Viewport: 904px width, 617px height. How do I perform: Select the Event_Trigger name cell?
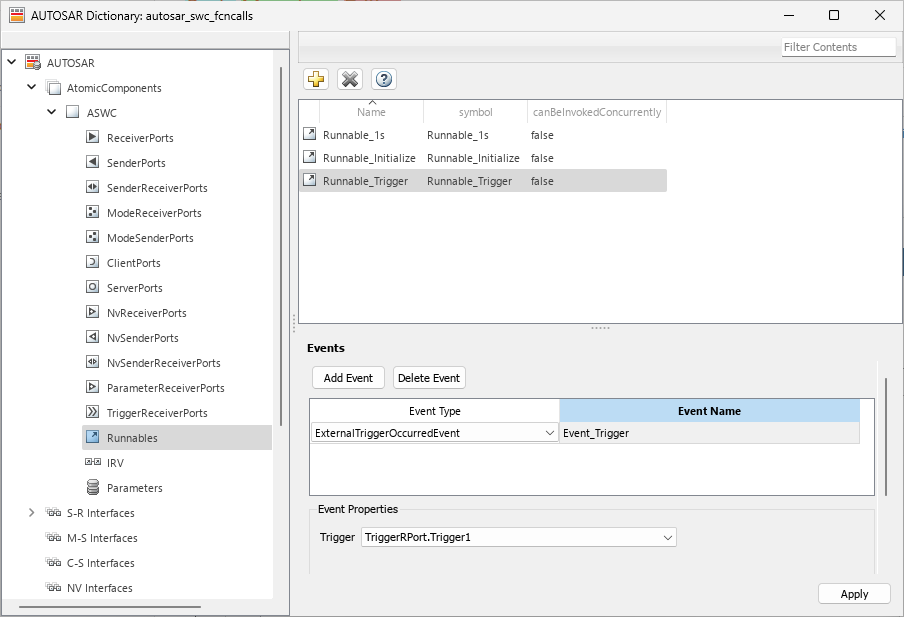click(709, 433)
